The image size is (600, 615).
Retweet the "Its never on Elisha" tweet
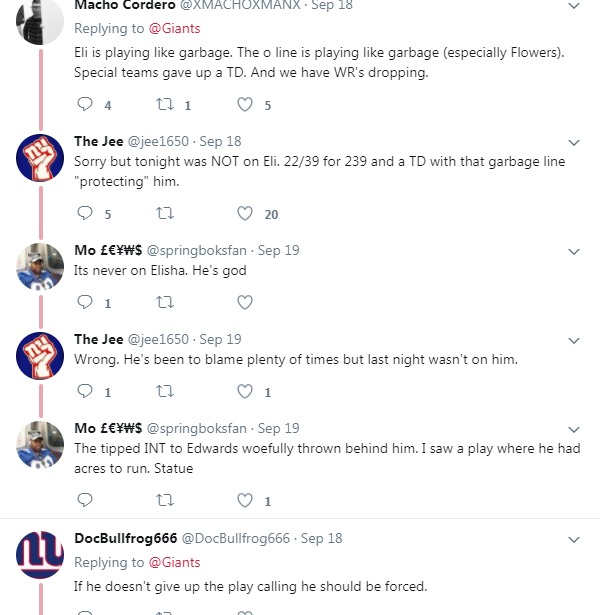(165, 302)
